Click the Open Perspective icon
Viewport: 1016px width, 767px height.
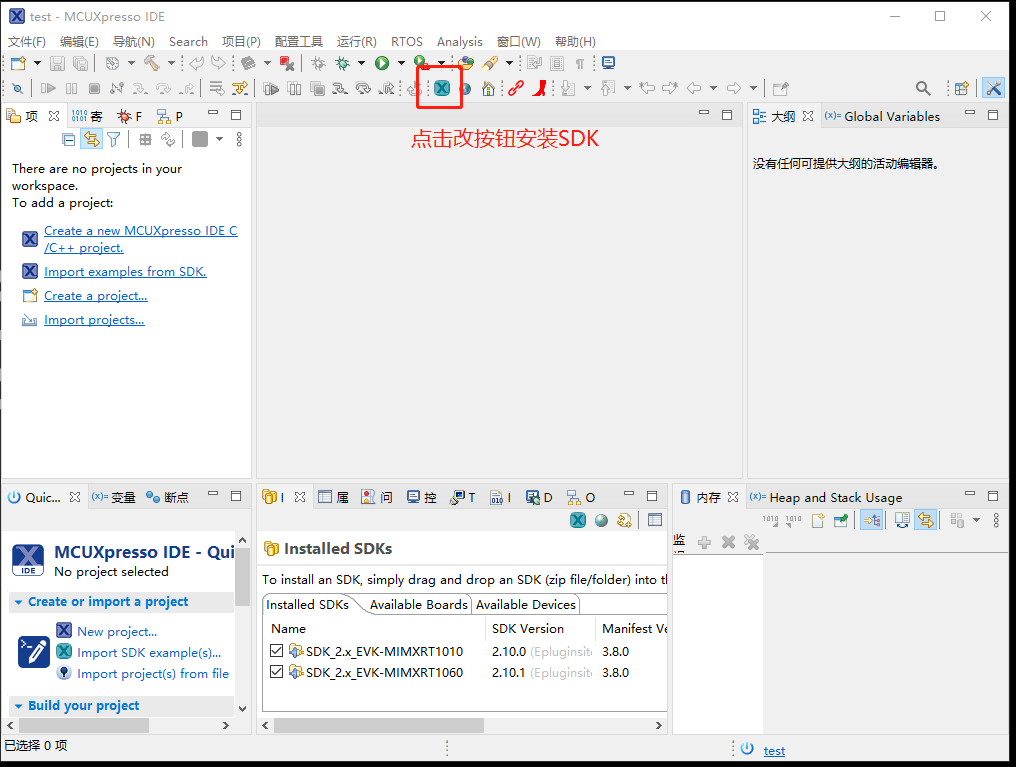point(962,88)
